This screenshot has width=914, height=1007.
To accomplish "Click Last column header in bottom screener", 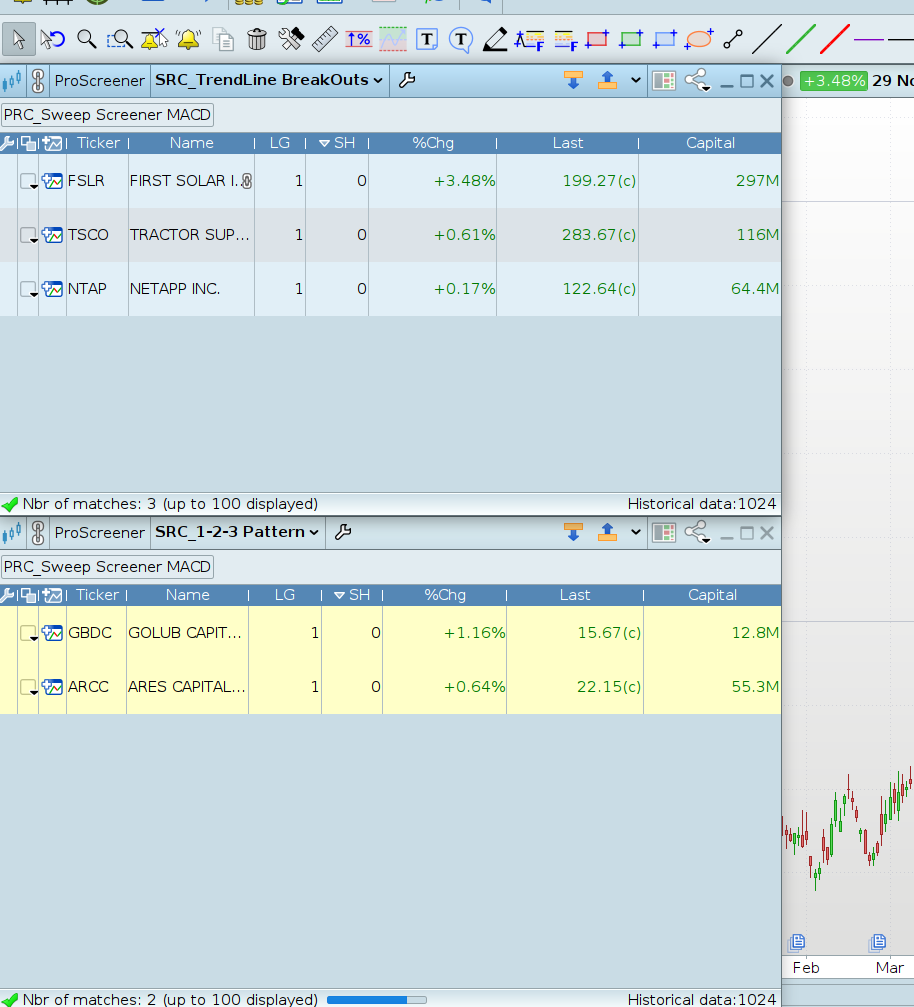I will 575,595.
